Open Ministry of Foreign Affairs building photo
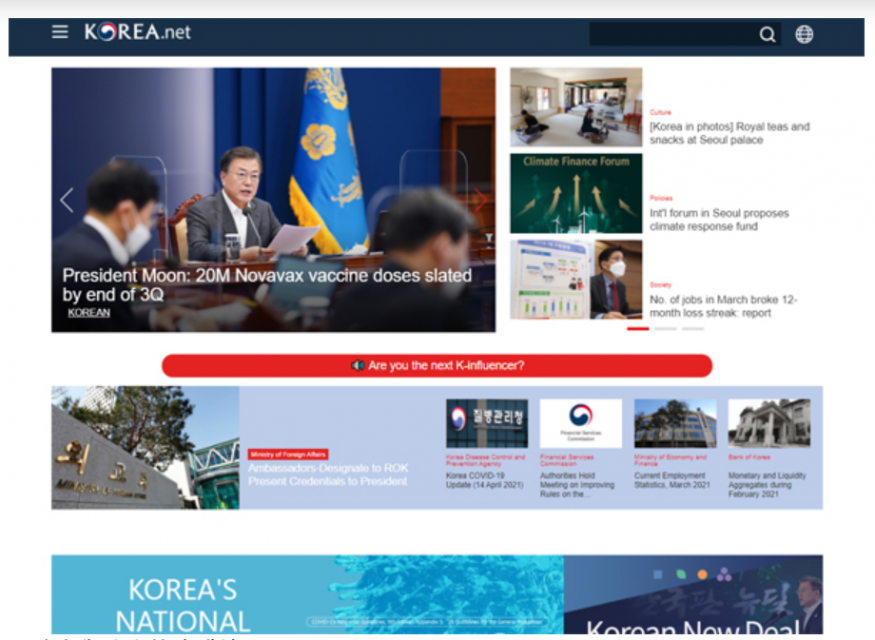 [146, 447]
